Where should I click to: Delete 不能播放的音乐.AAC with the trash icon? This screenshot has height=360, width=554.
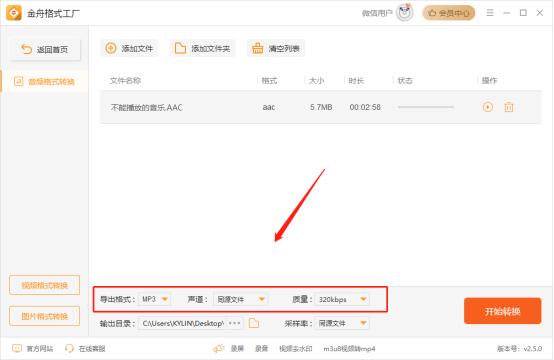[x=509, y=107]
